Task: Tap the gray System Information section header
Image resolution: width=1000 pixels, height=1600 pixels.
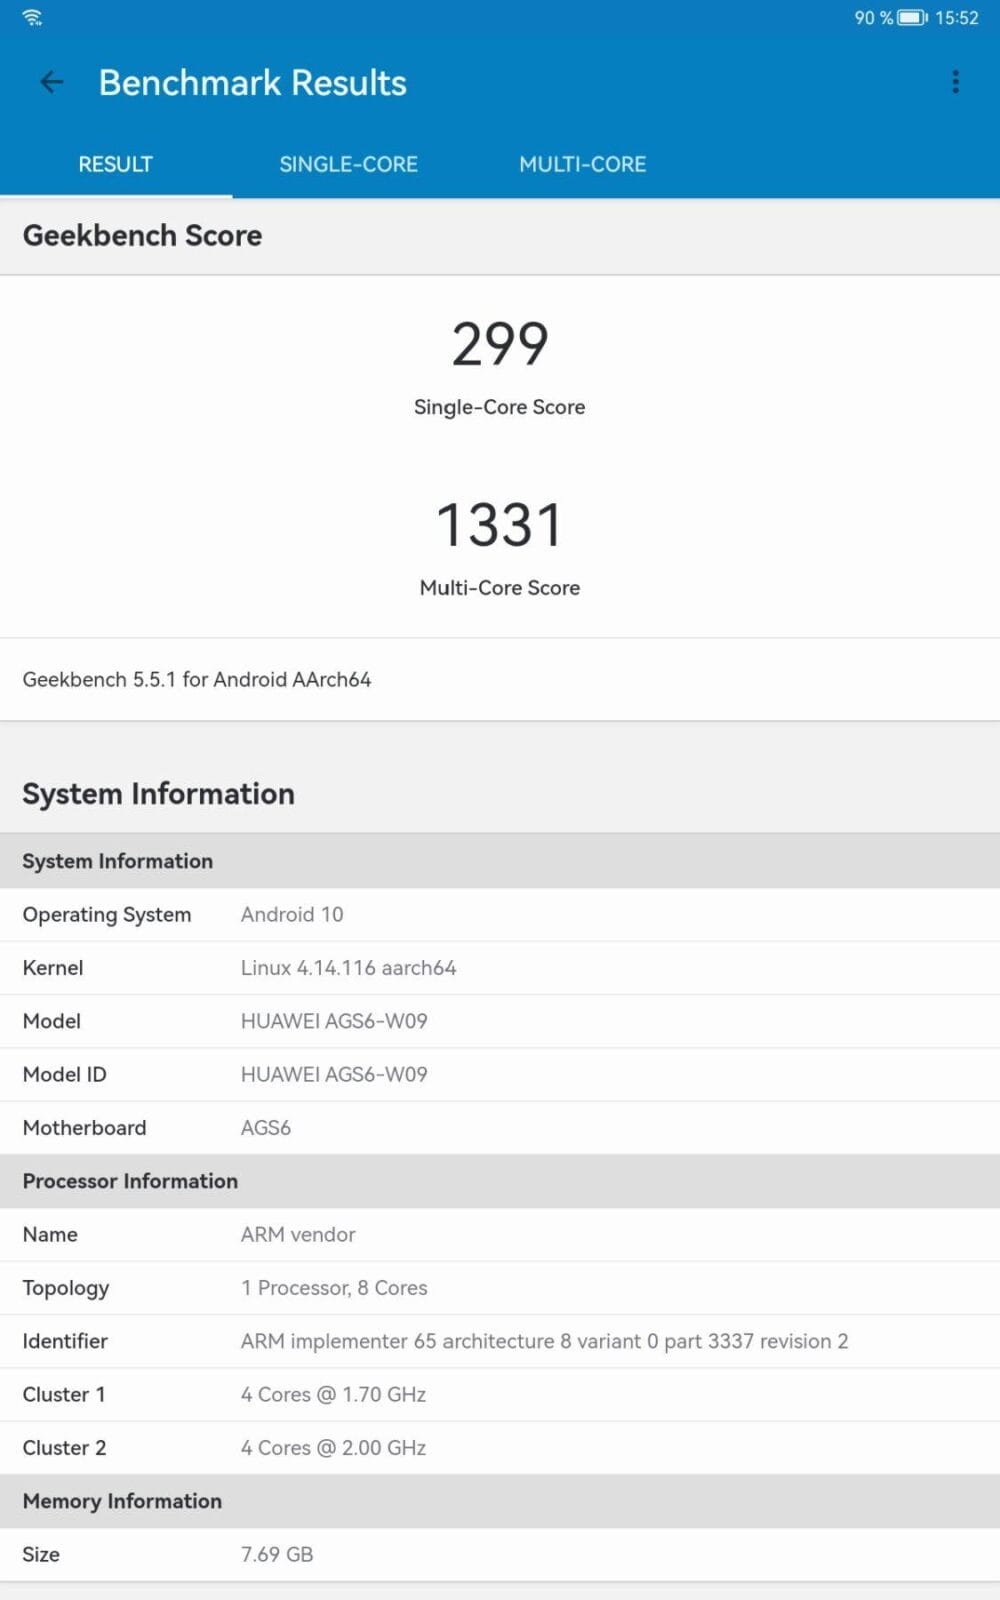Action: coord(500,861)
